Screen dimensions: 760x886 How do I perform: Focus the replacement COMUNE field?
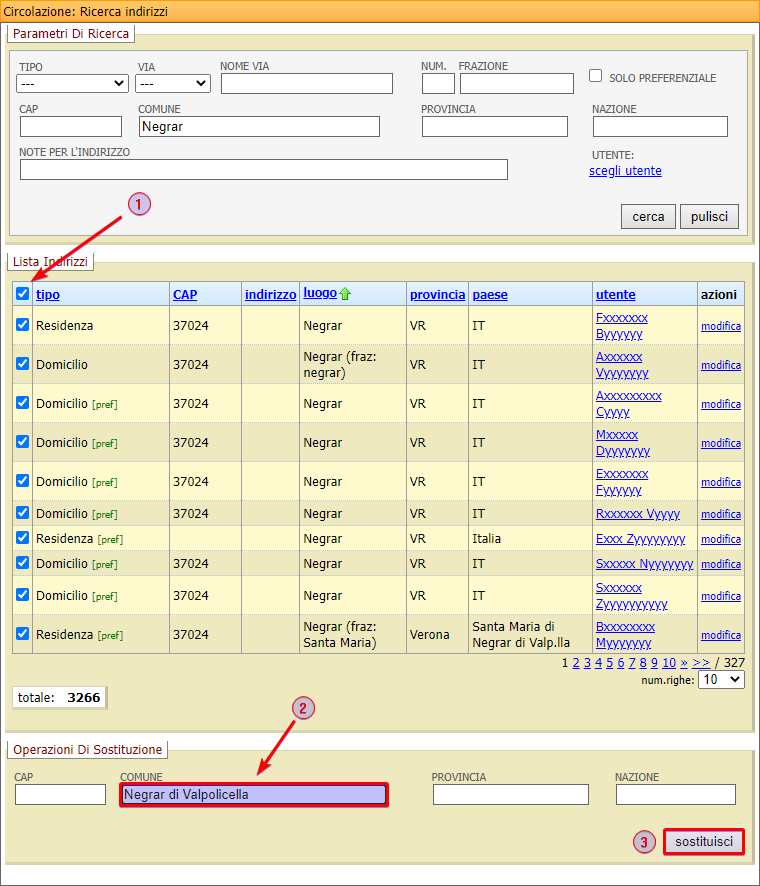tap(253, 794)
